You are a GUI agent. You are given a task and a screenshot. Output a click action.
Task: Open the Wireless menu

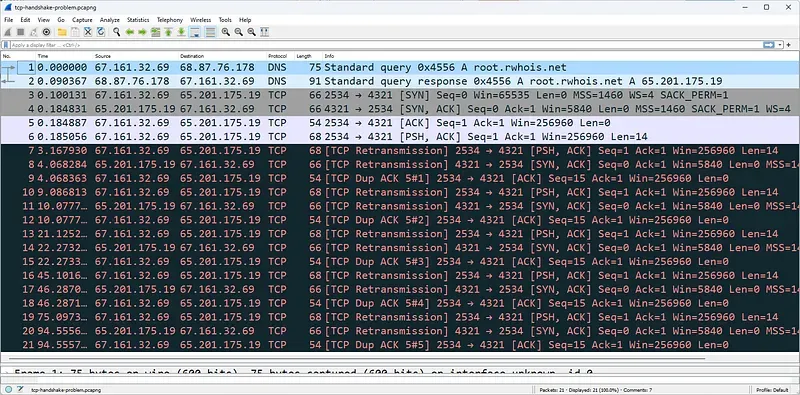201,20
